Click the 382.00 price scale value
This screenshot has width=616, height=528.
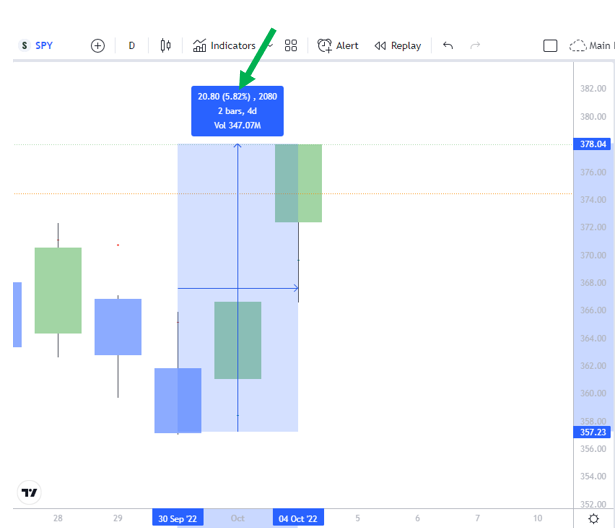tap(593, 88)
